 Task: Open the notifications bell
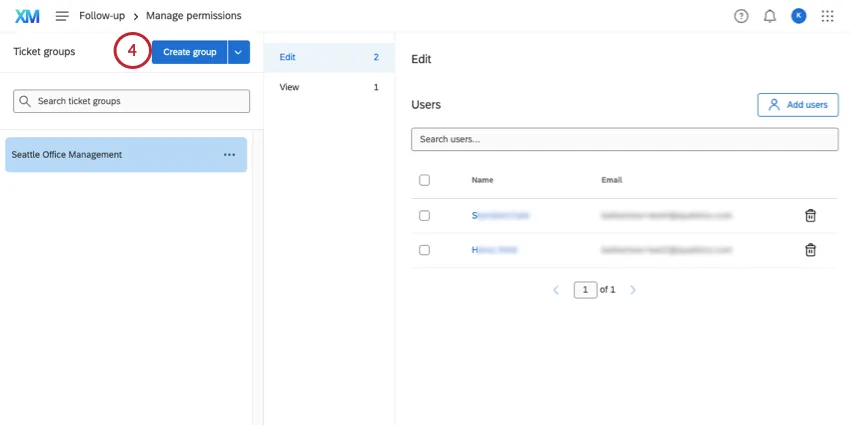769,16
